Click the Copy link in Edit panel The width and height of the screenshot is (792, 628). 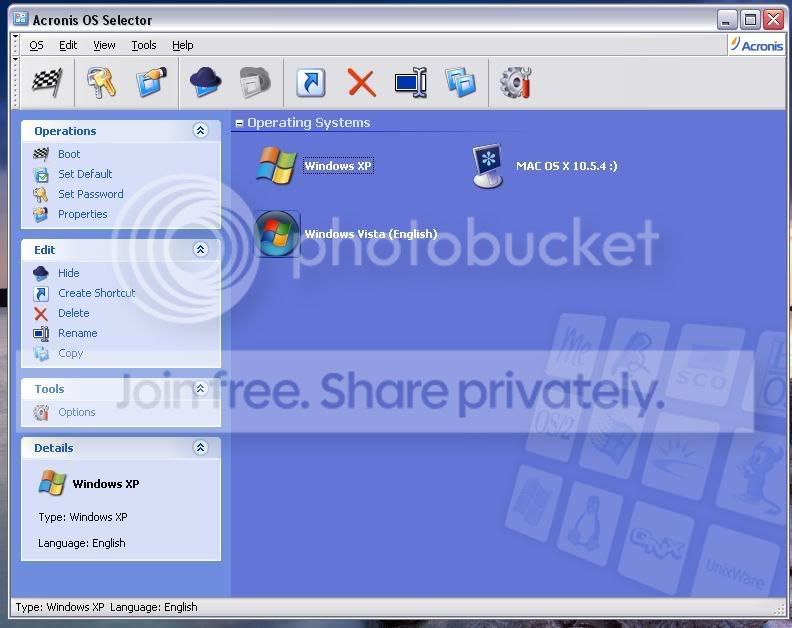click(x=70, y=354)
